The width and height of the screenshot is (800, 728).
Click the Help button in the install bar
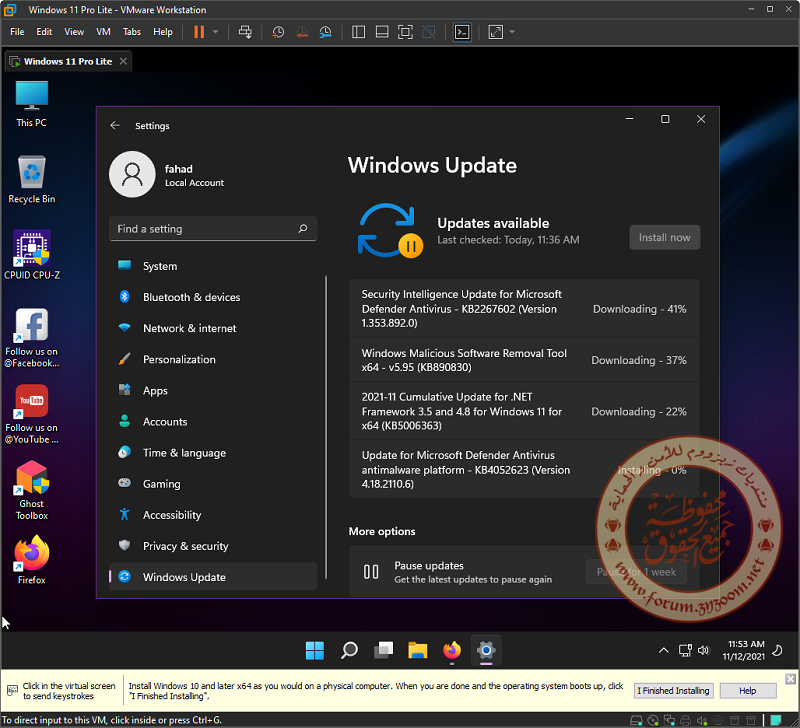748,691
